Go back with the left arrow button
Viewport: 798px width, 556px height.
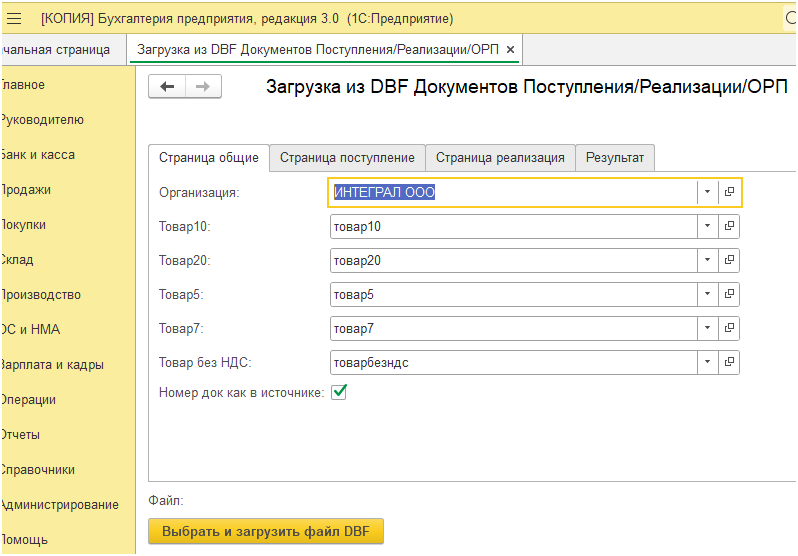pos(167,87)
